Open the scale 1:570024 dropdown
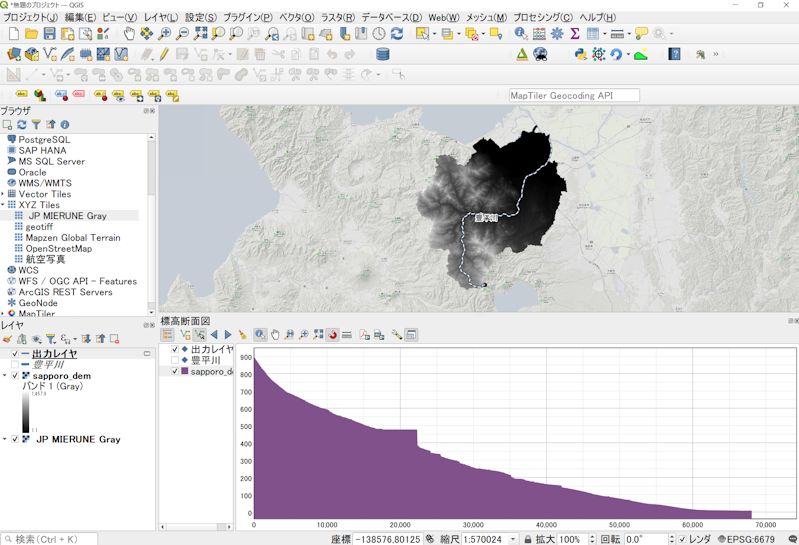Screen dimensions: 799x545 click(513, 539)
